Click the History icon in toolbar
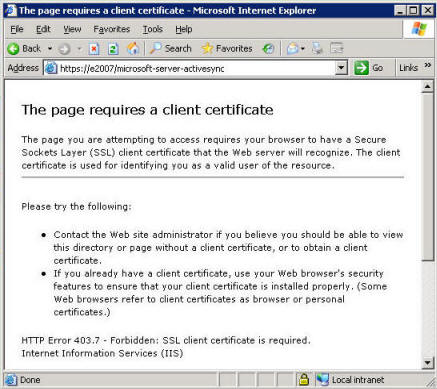 tap(268, 49)
